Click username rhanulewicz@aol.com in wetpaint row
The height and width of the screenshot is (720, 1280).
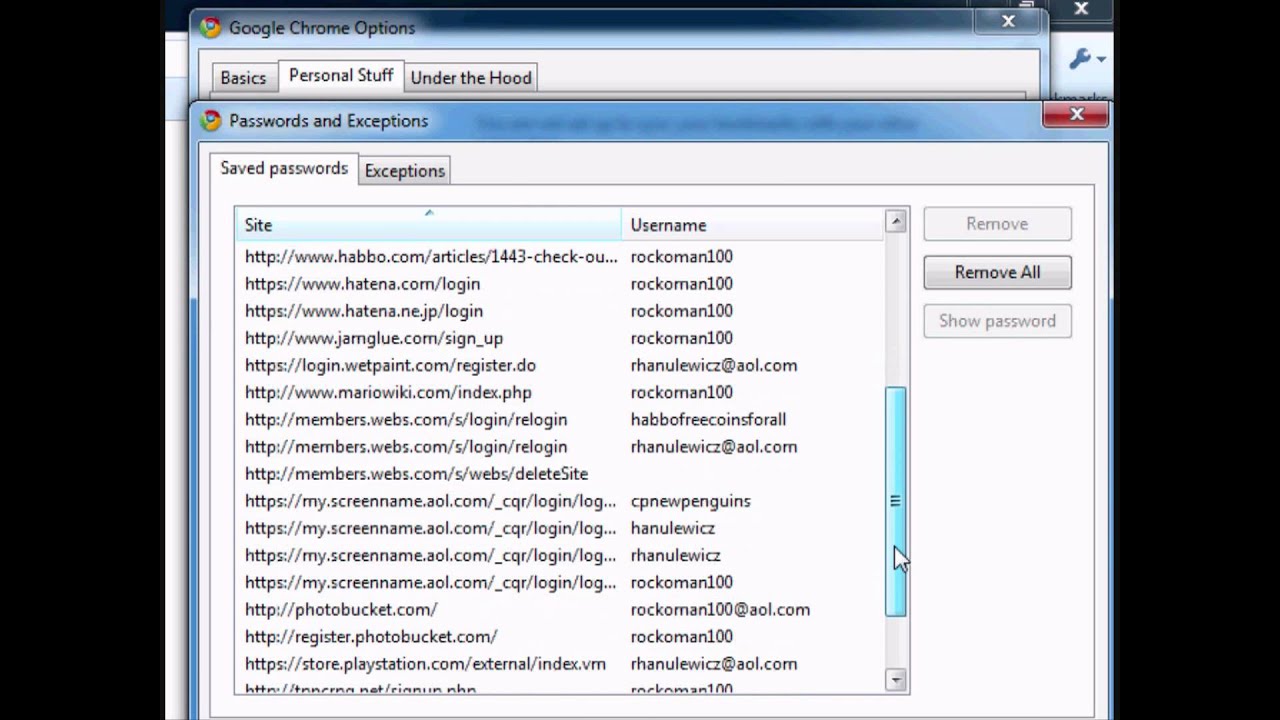714,365
